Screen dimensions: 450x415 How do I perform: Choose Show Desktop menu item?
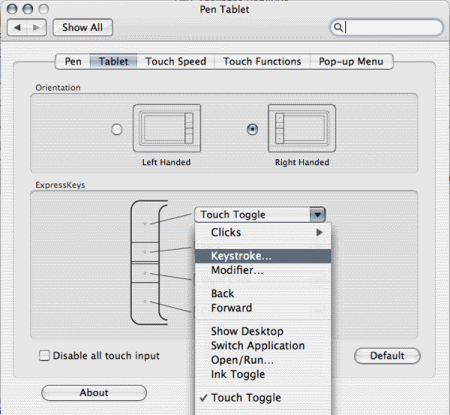tap(263, 331)
